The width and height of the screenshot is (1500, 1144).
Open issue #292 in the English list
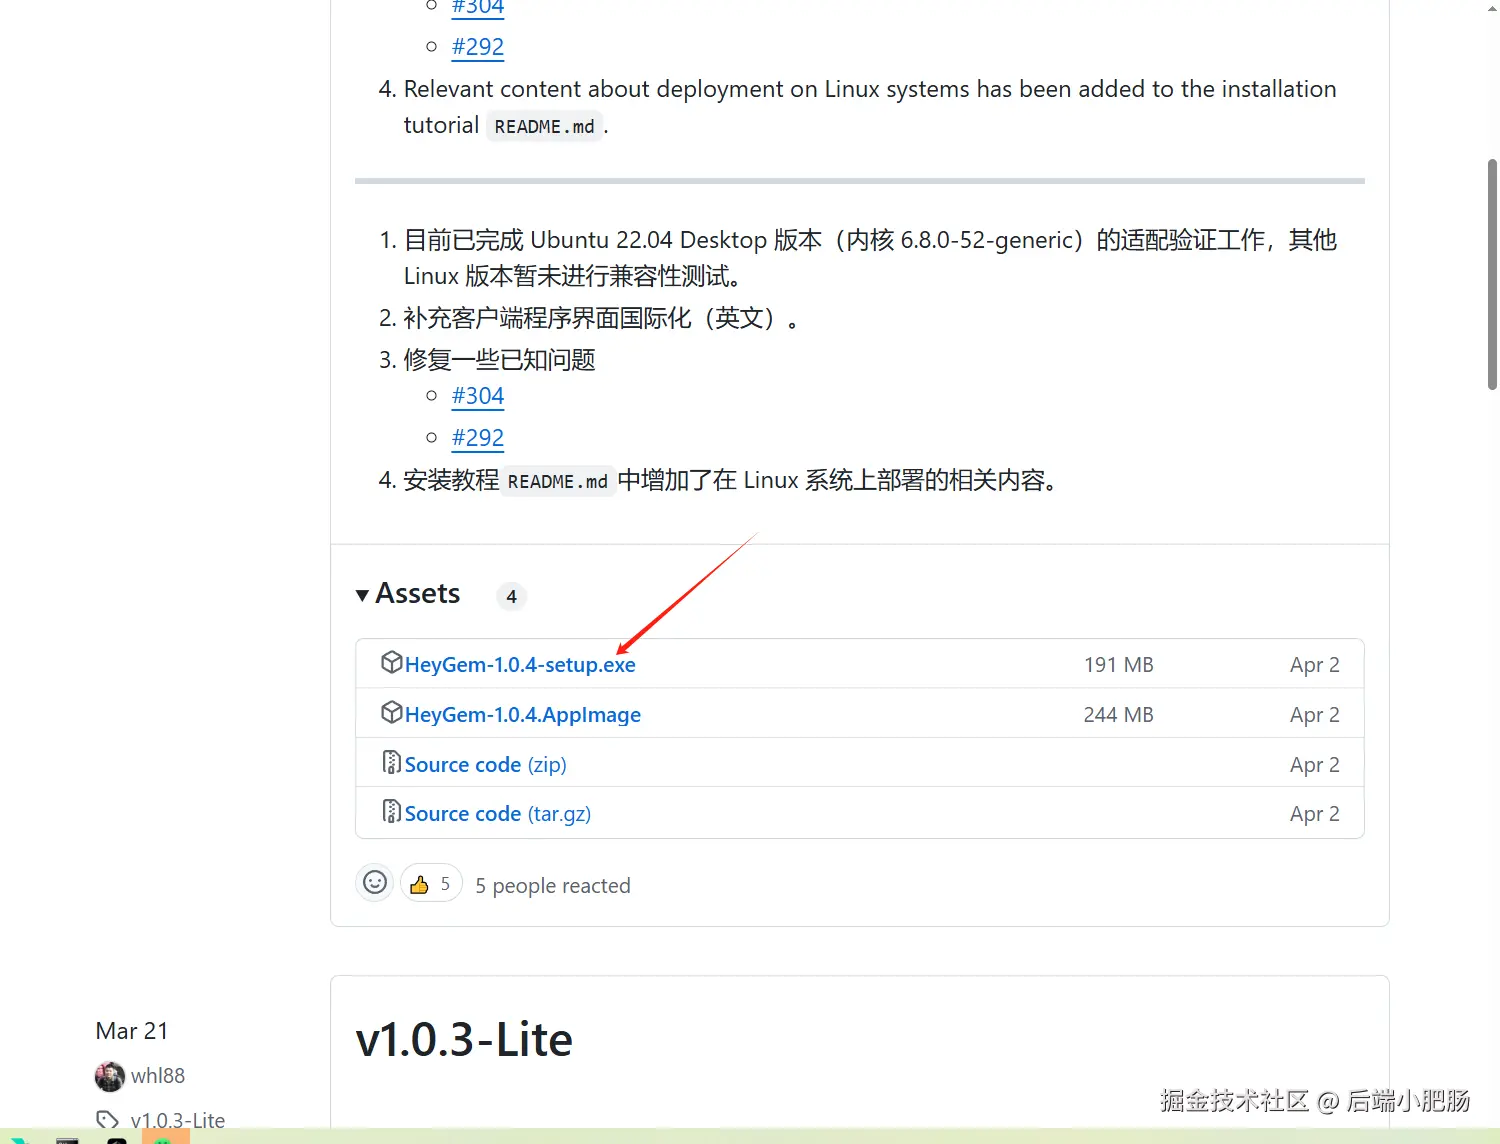(478, 47)
